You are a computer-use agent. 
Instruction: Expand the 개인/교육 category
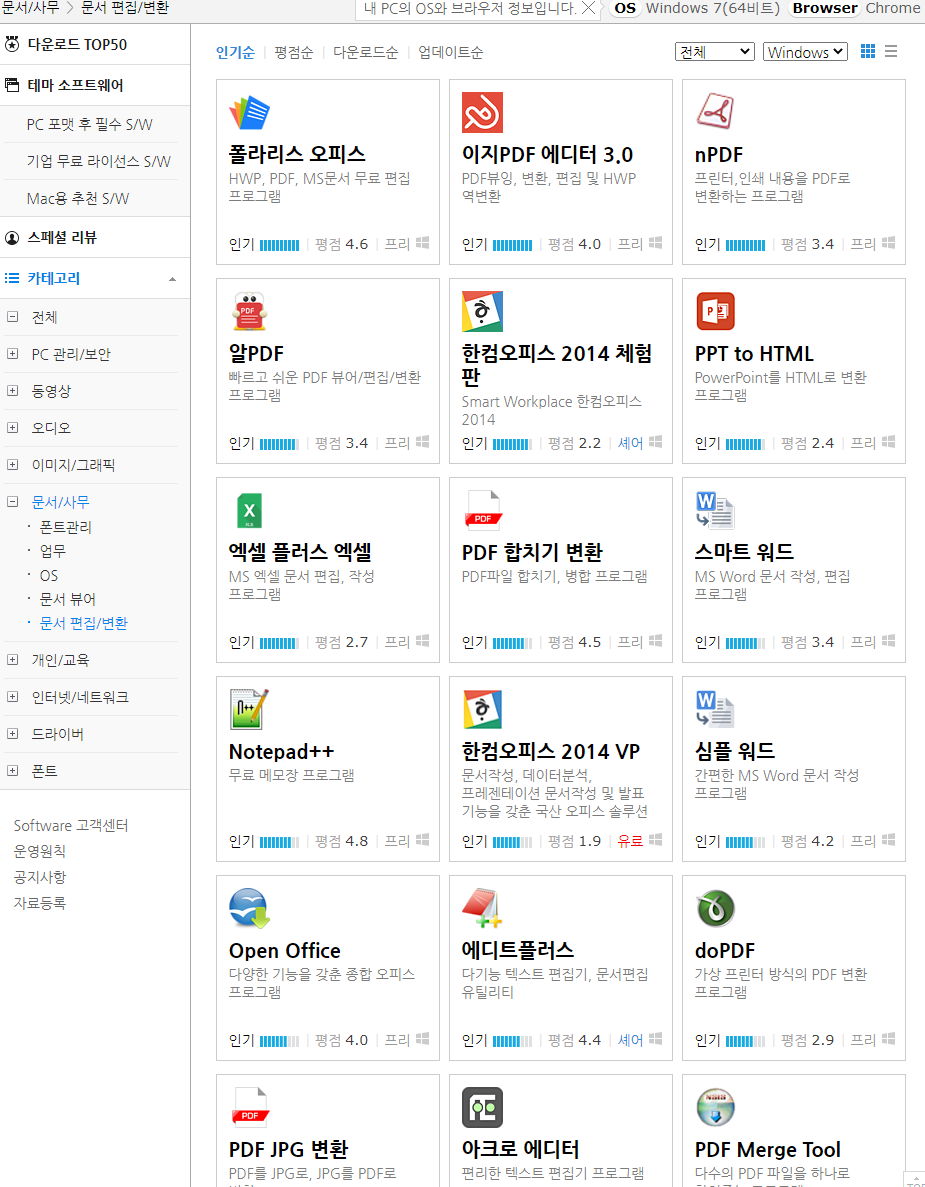pos(12,659)
